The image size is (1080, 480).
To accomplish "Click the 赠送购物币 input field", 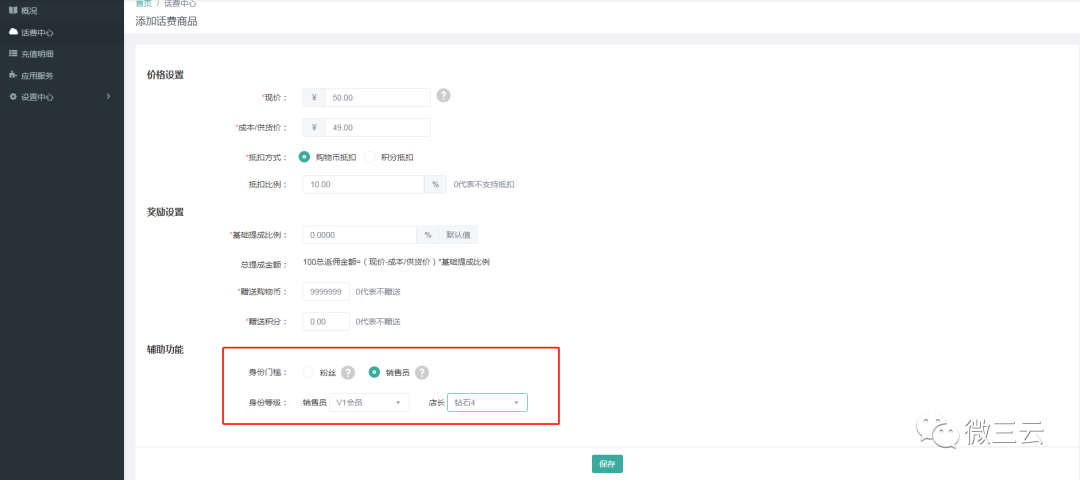I will click(x=326, y=292).
